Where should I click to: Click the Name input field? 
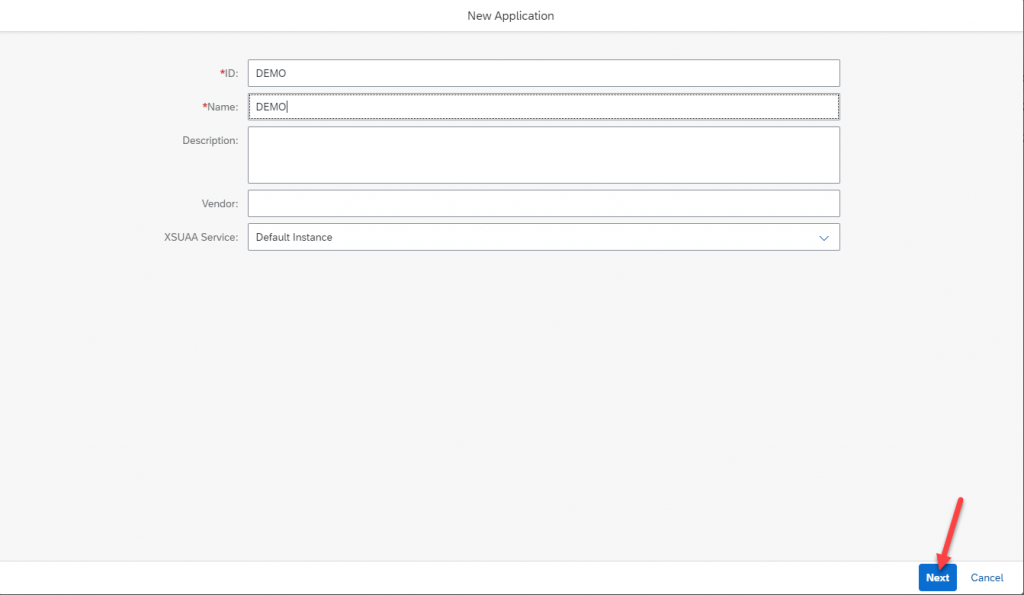[543, 106]
